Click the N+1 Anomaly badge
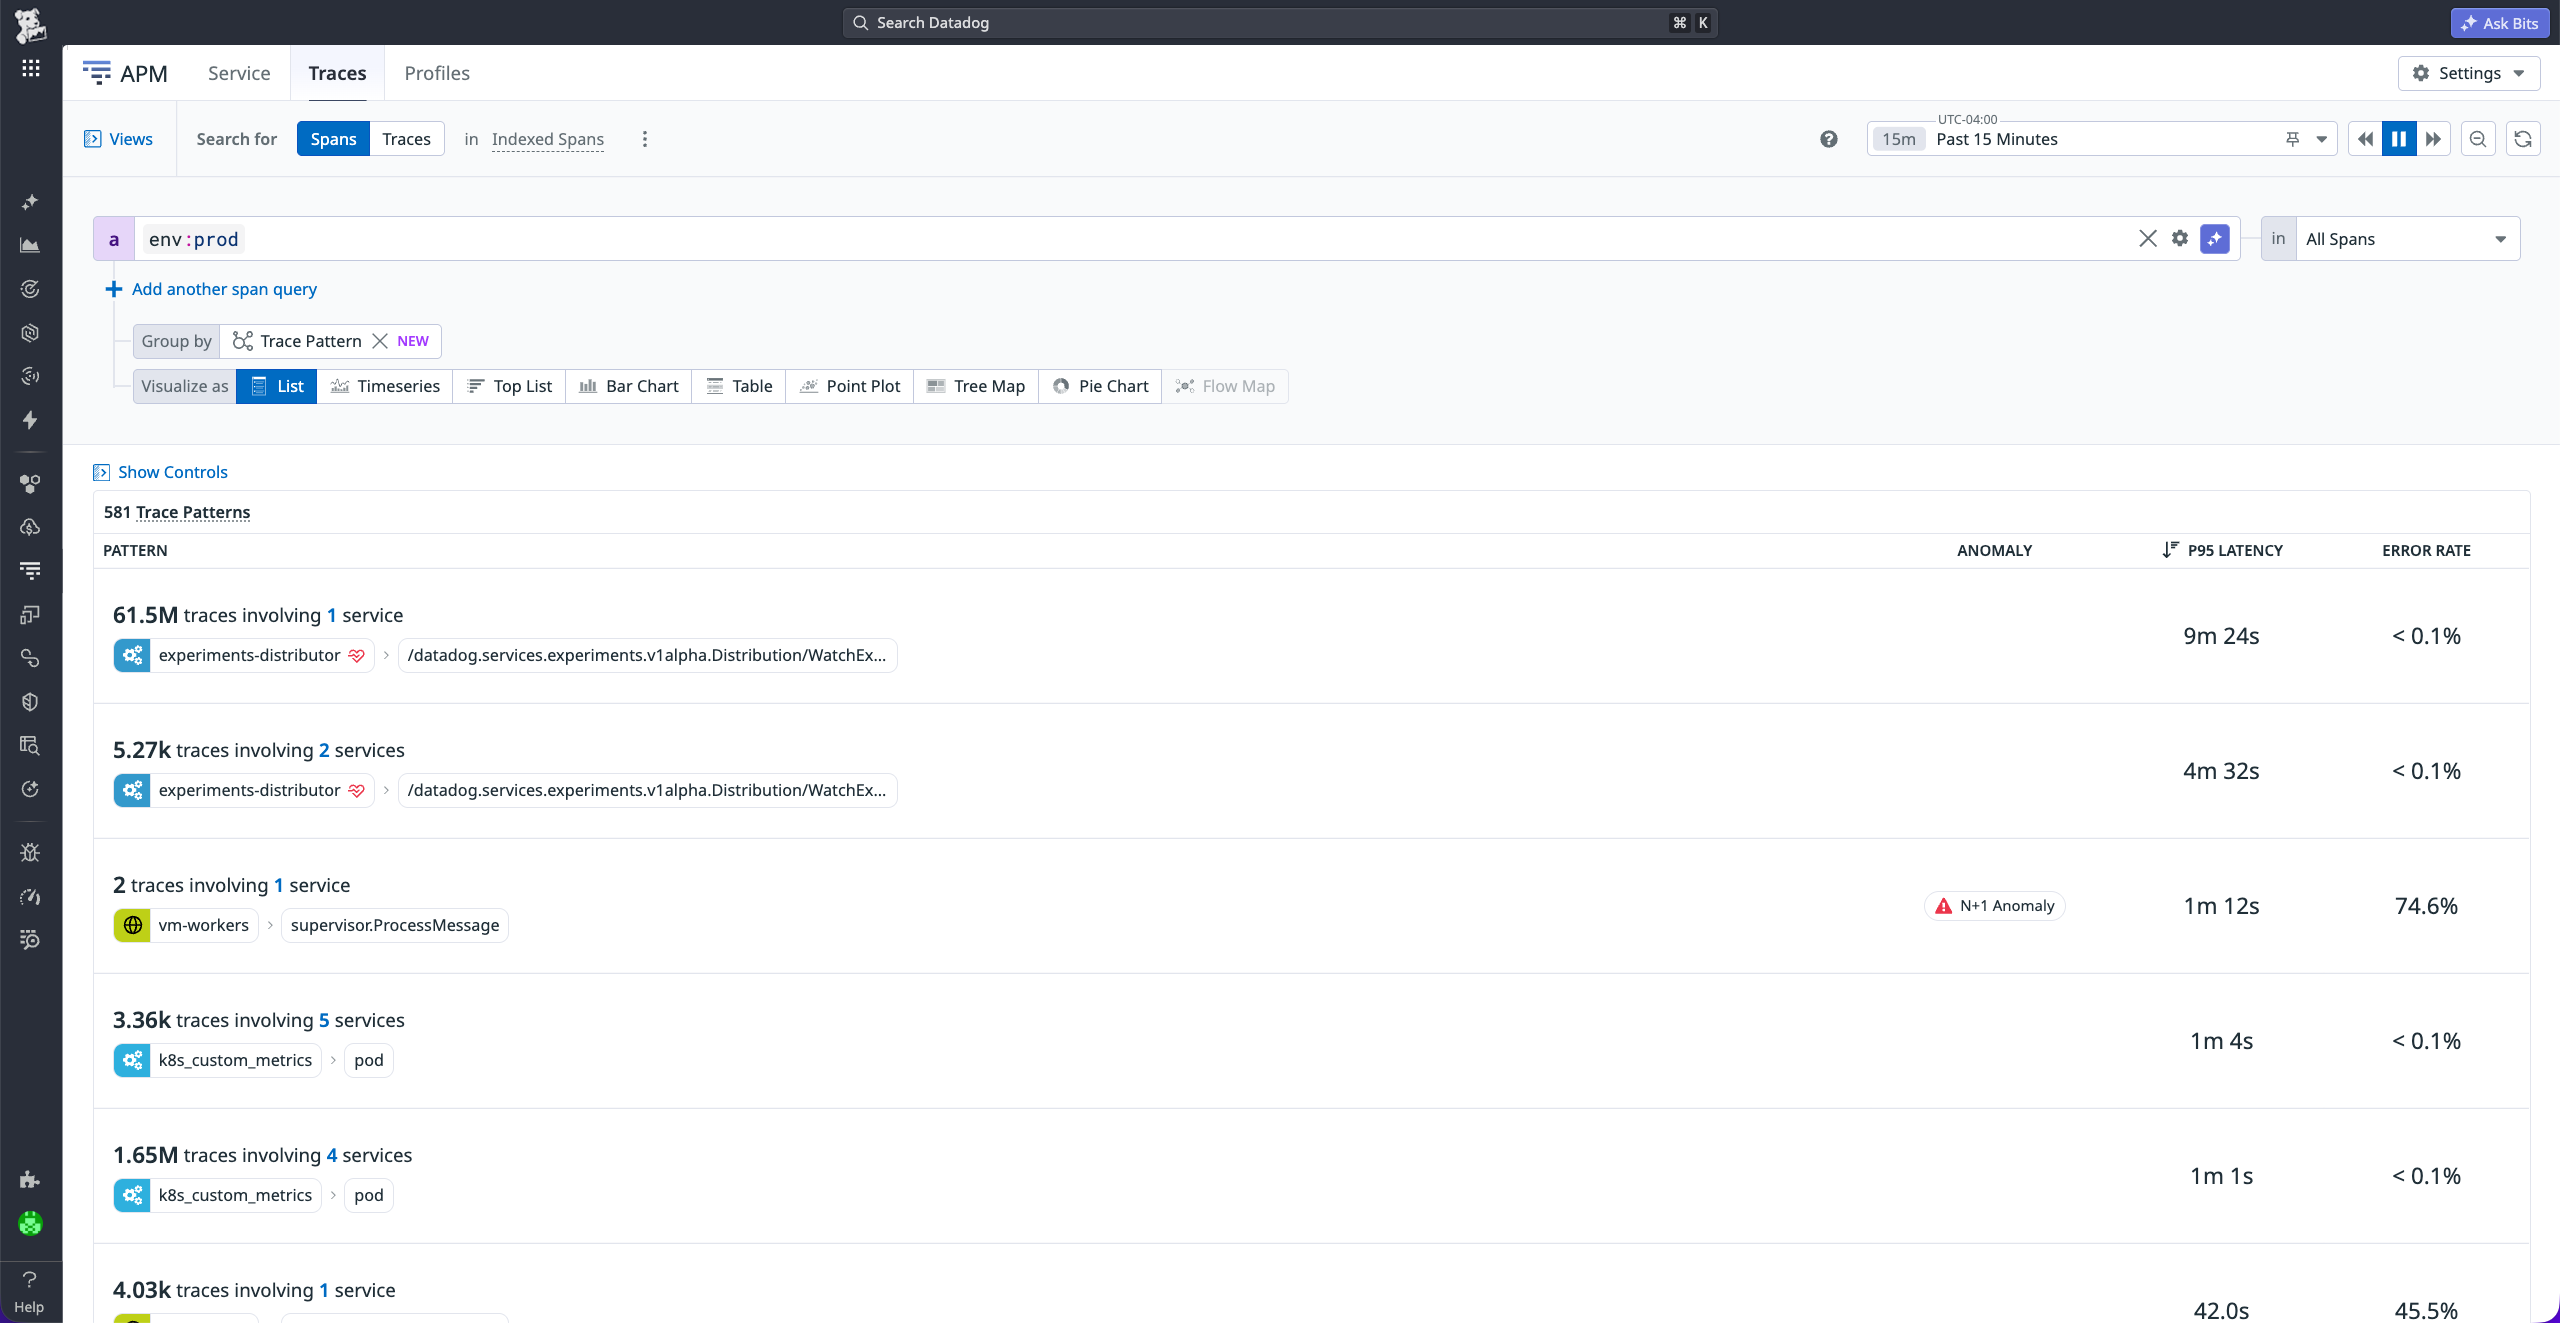The width and height of the screenshot is (2560, 1323). tap(1995, 906)
